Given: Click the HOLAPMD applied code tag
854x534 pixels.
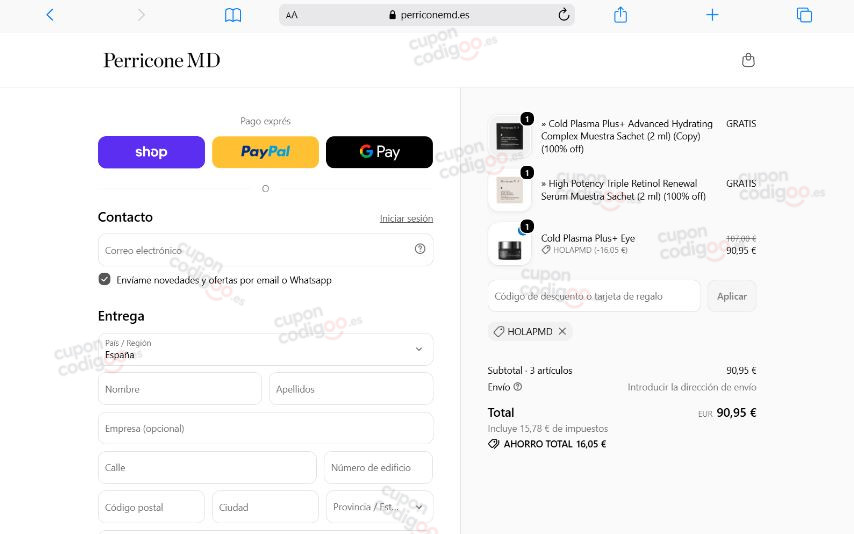Looking at the screenshot, I should 529,331.
